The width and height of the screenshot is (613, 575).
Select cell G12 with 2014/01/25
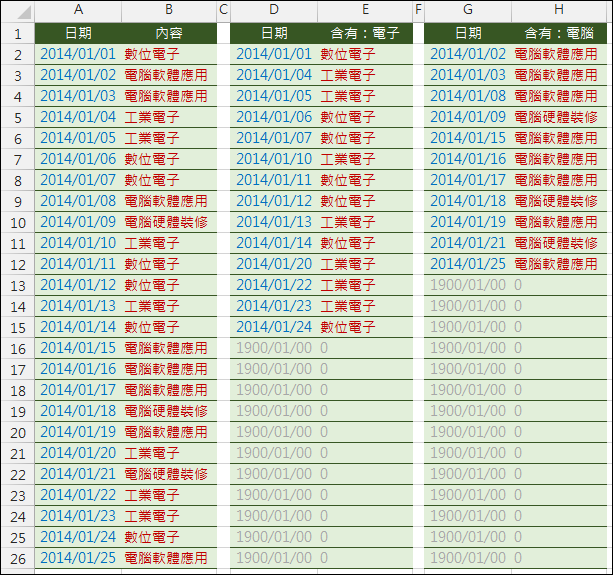(x=468, y=264)
